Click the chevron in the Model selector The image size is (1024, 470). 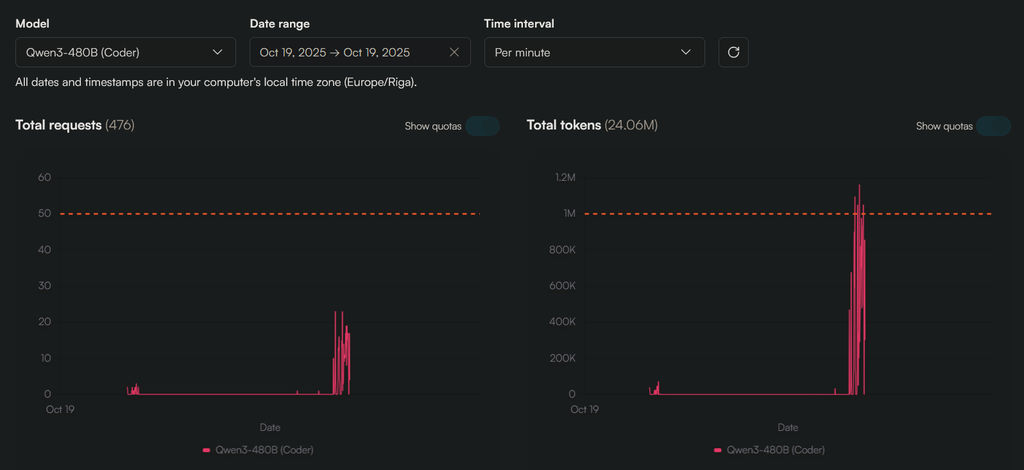point(218,52)
